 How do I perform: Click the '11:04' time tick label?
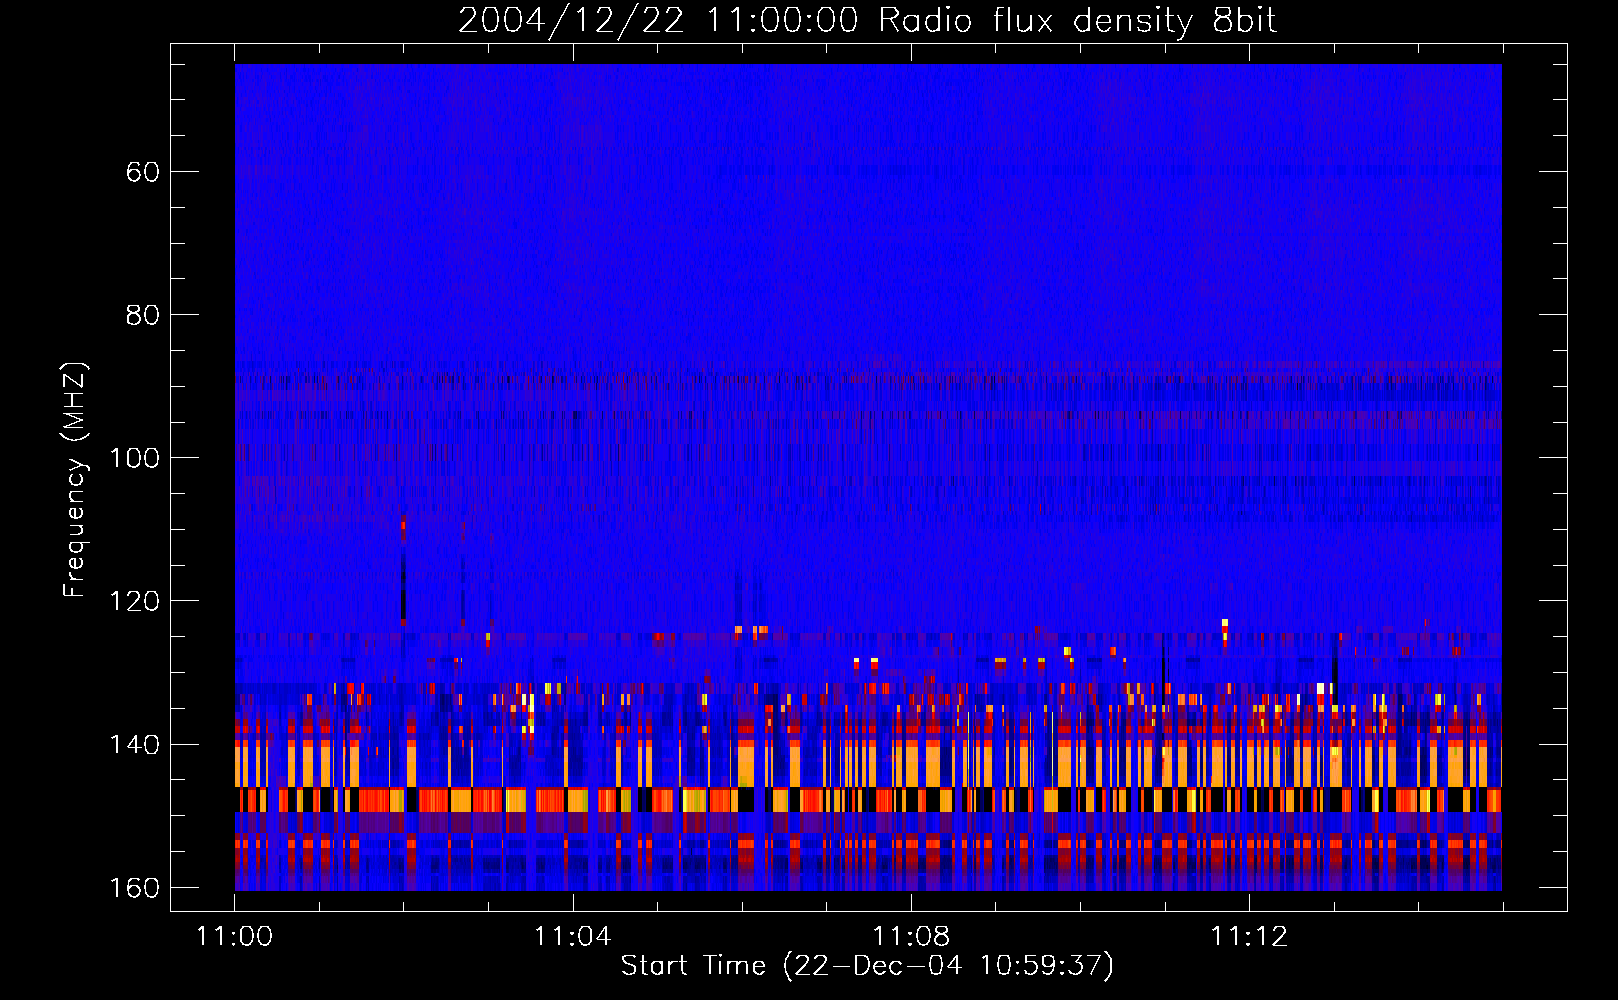point(573,937)
